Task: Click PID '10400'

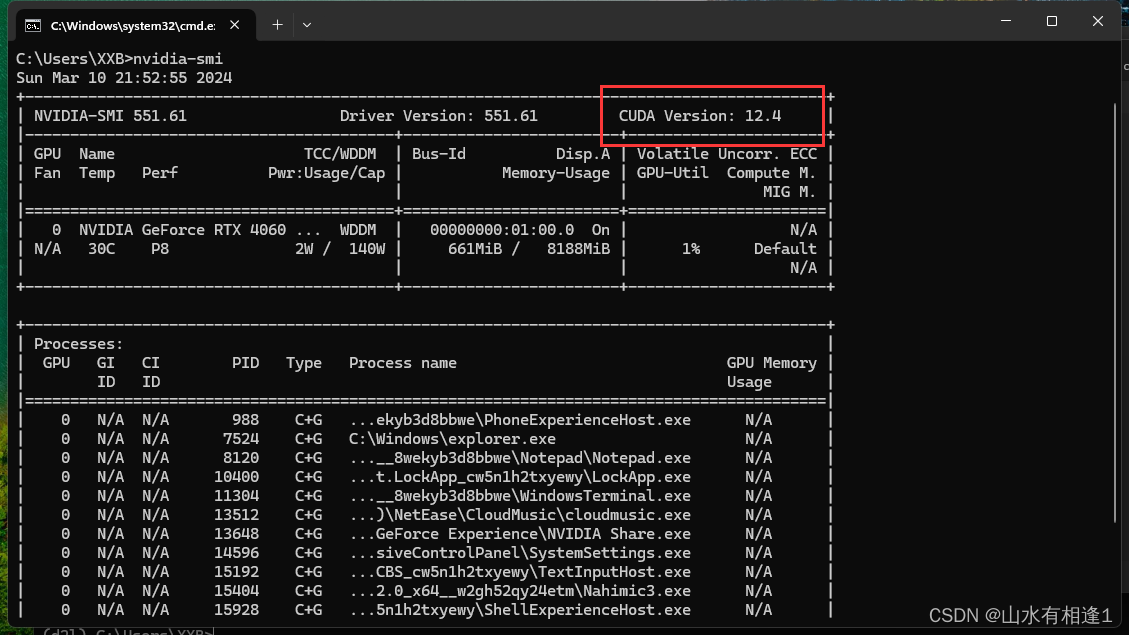Action: point(237,477)
